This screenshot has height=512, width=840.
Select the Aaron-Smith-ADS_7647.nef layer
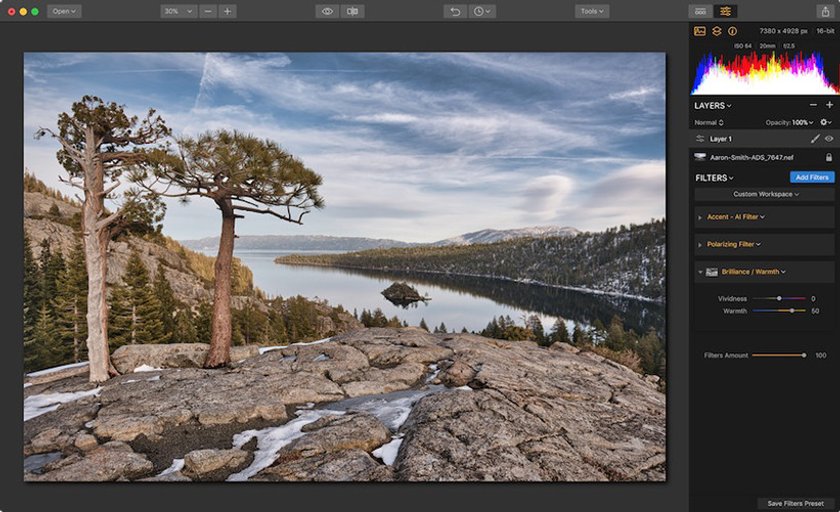click(x=764, y=157)
